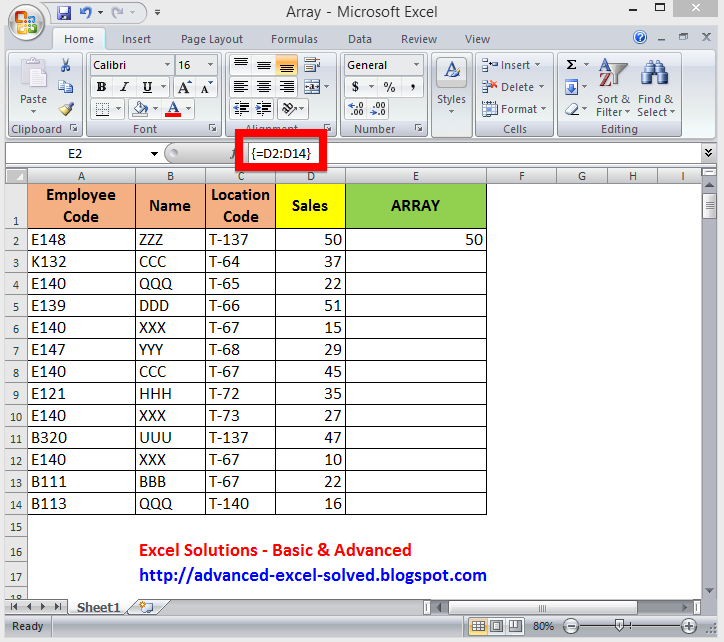Open the Fill down-arrow tool

[572, 87]
